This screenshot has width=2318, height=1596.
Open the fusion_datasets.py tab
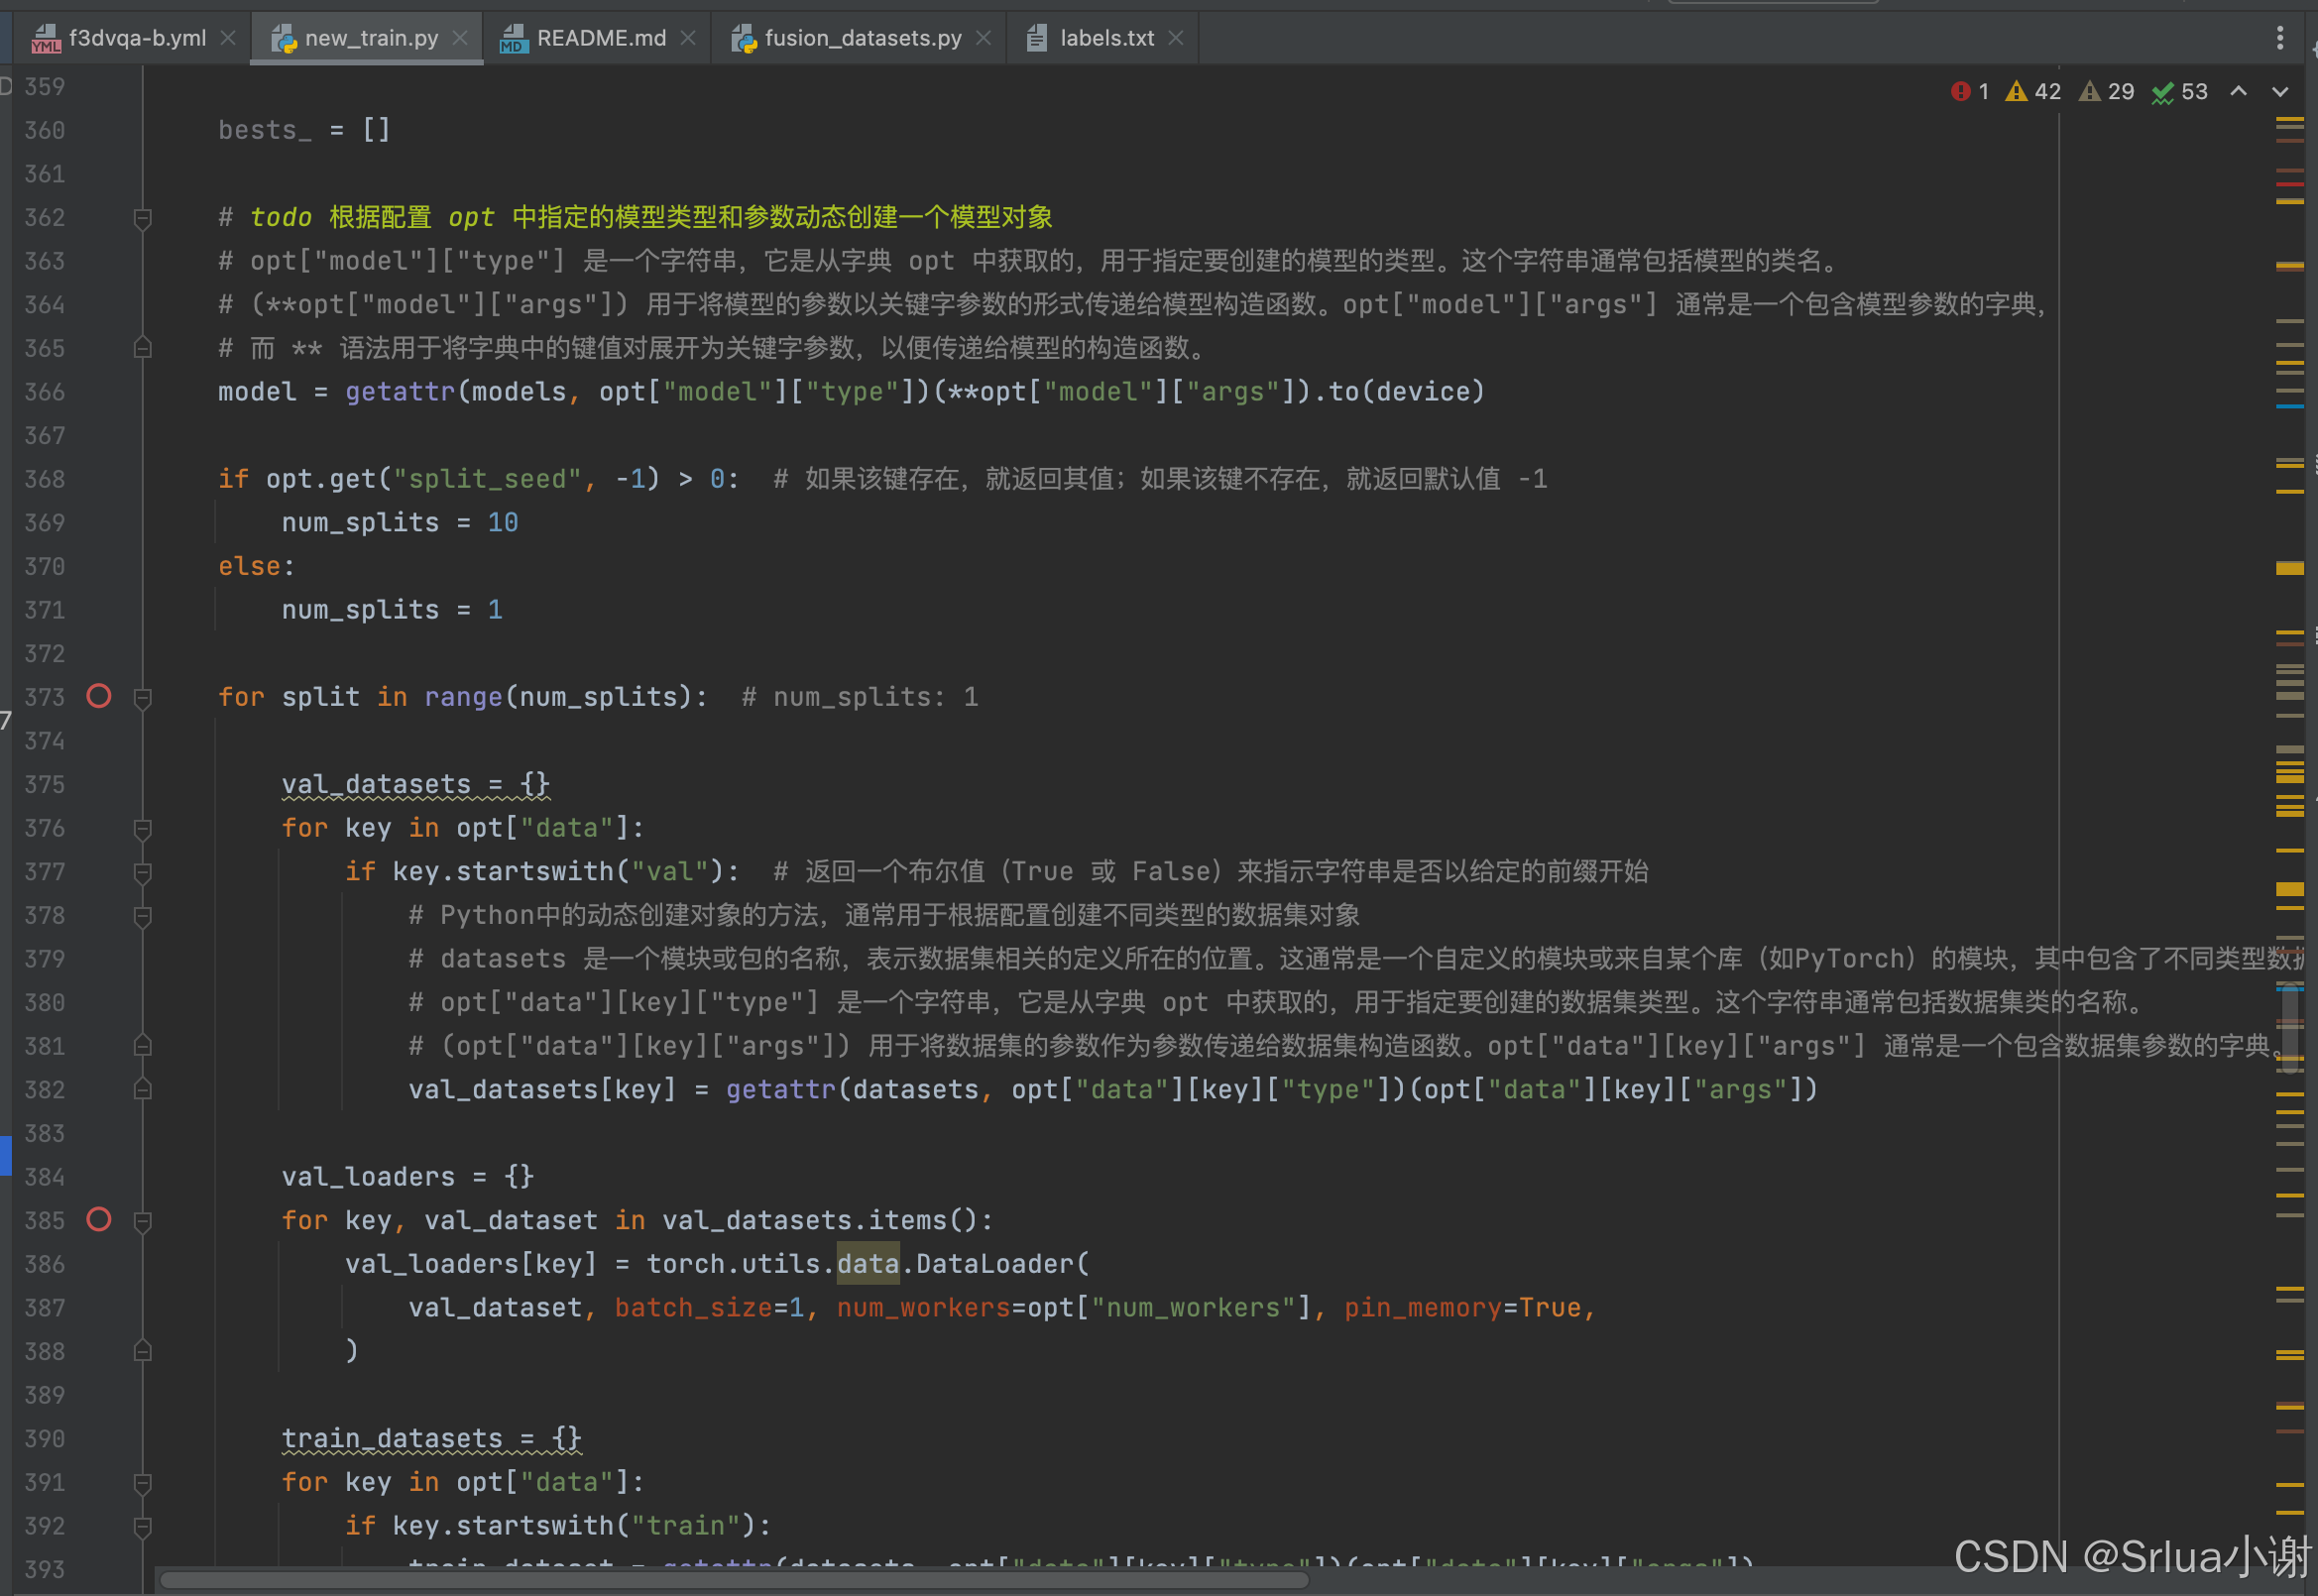[x=862, y=38]
